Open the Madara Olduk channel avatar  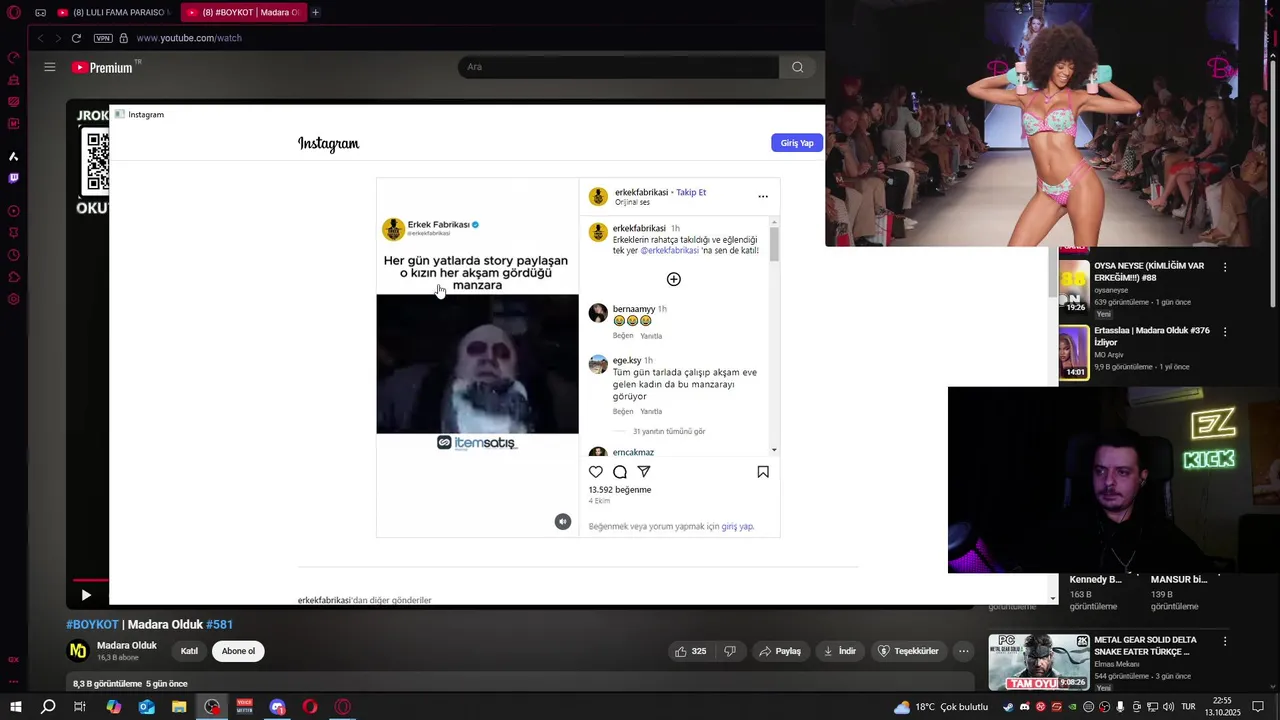[x=78, y=651]
